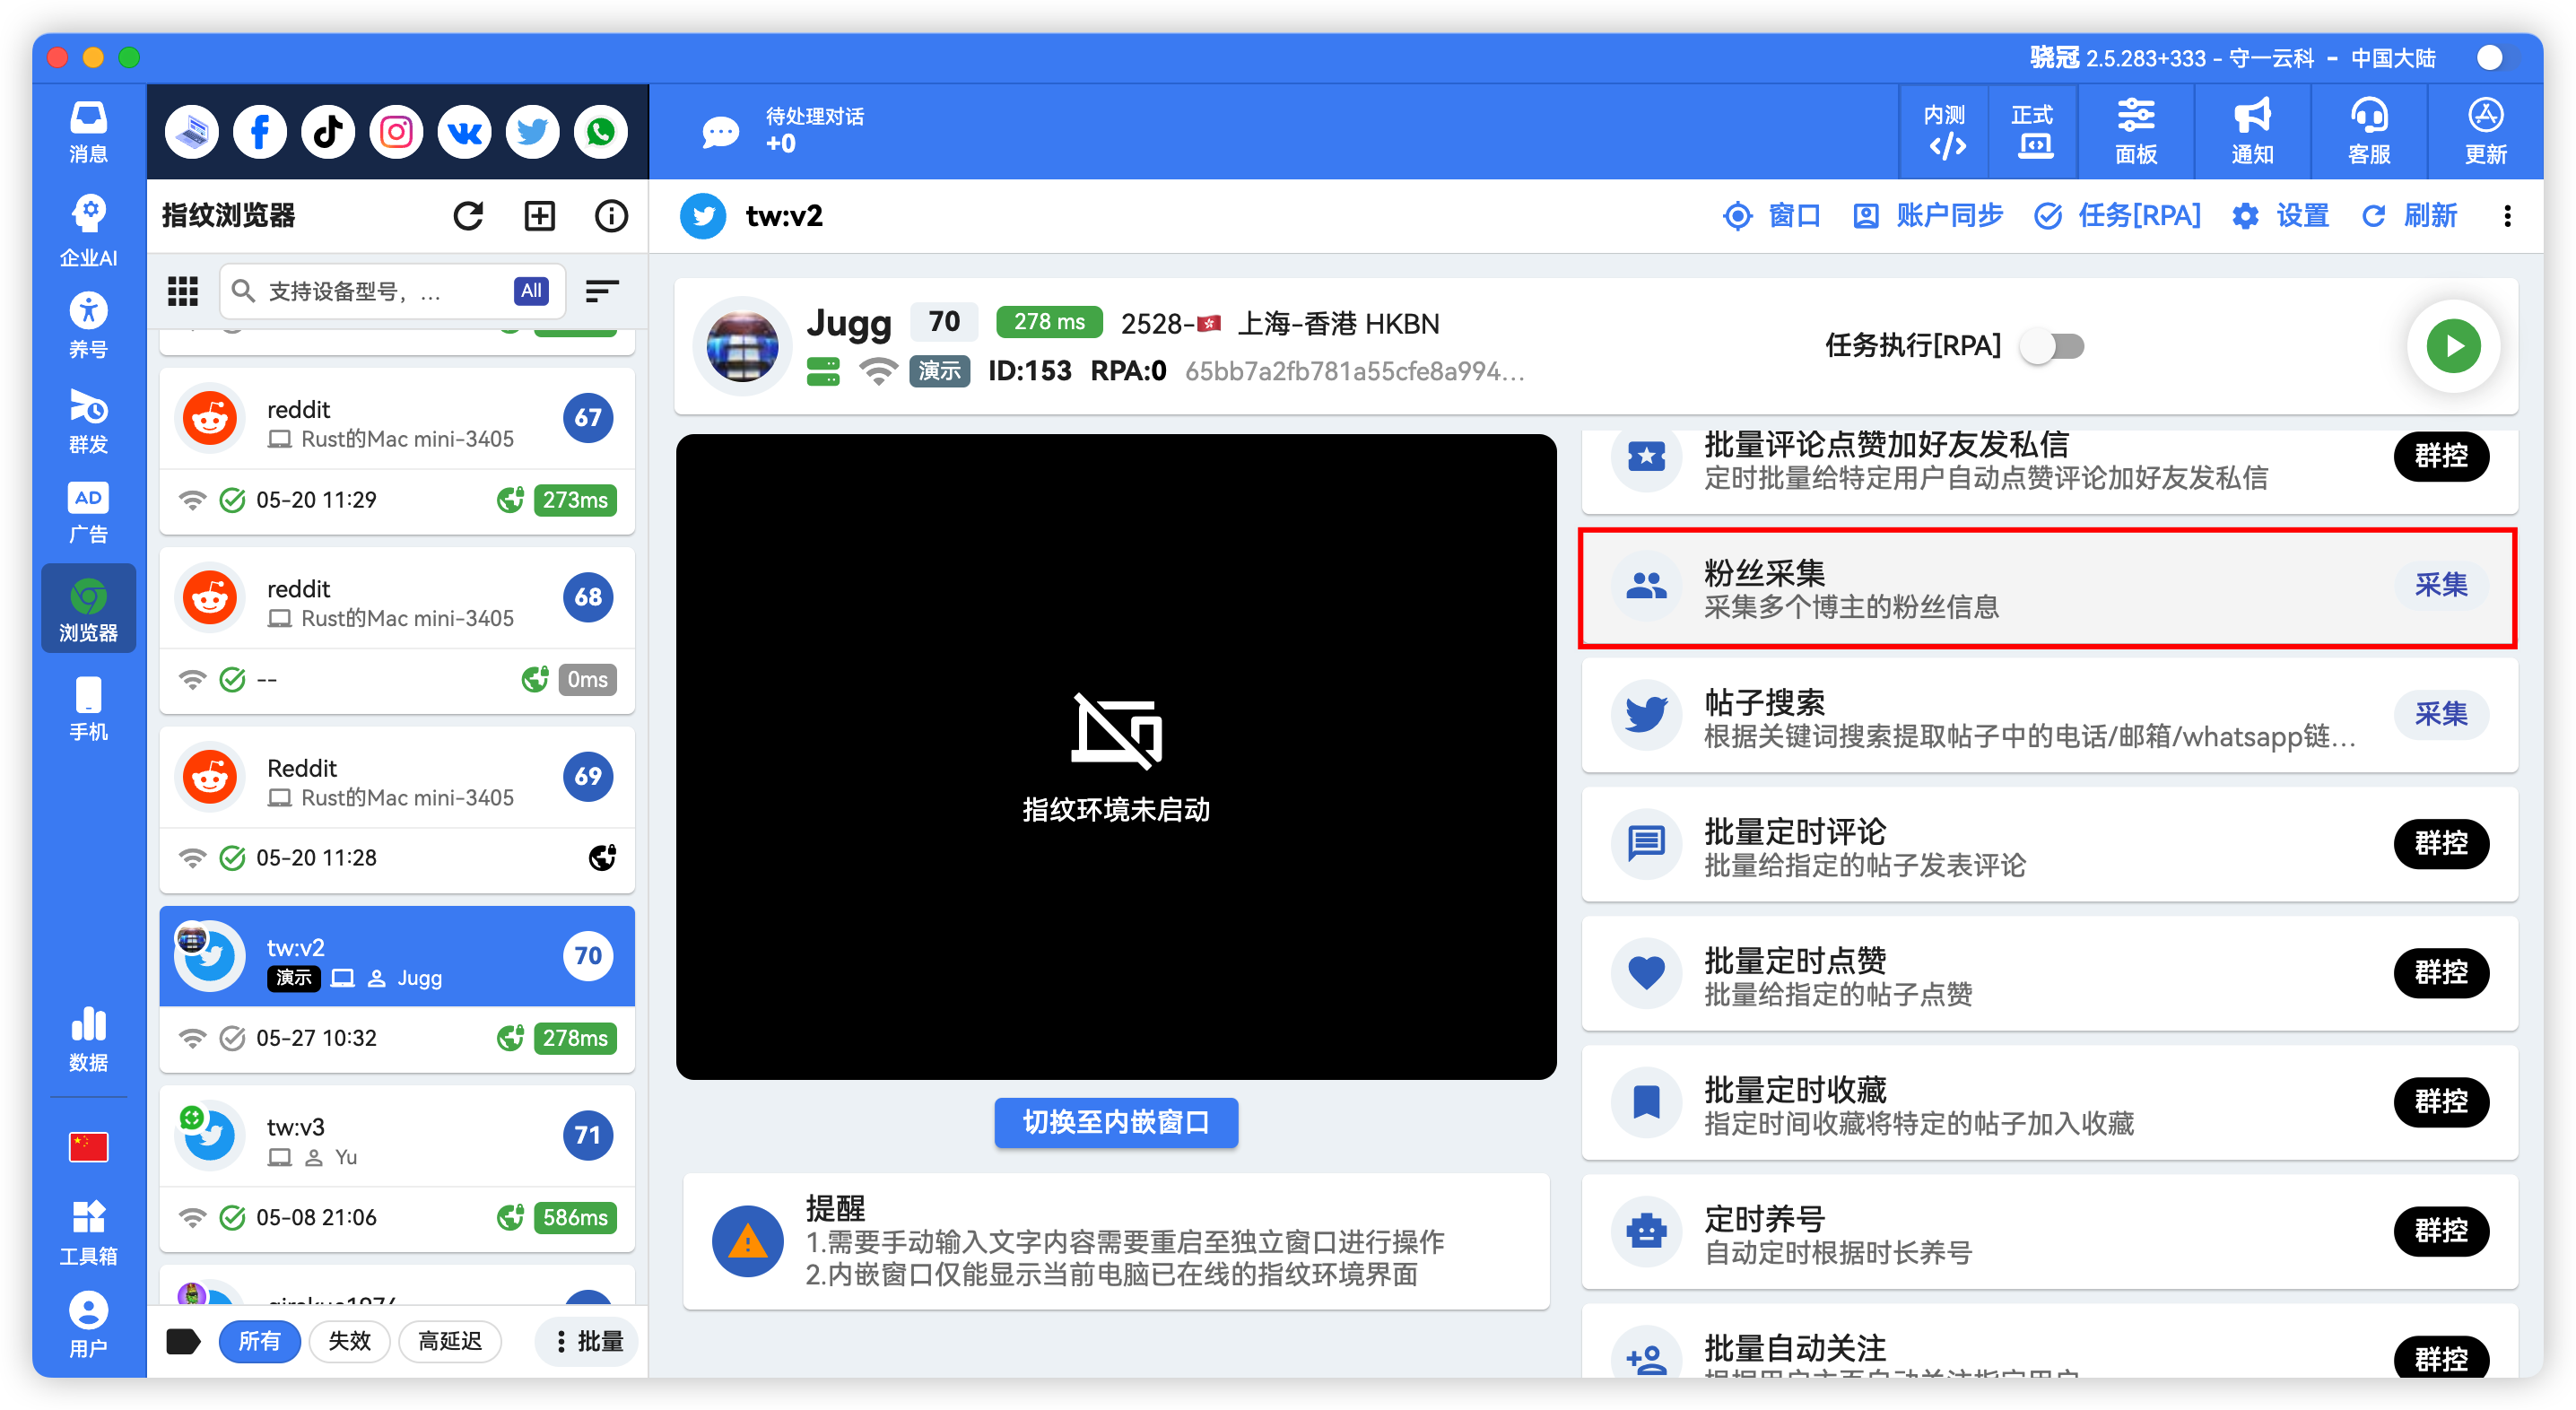Open the 养号 sidebar section
Screen dimensions: 2576x1410
point(88,325)
